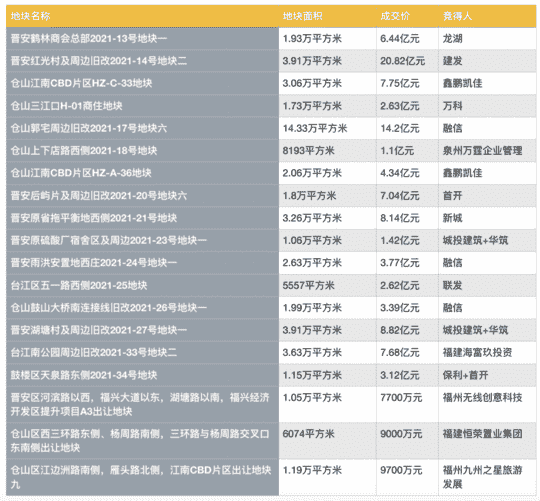Select the 3.39亿元 price cell
Viewport: 540px width, 501px height.
click(x=407, y=308)
